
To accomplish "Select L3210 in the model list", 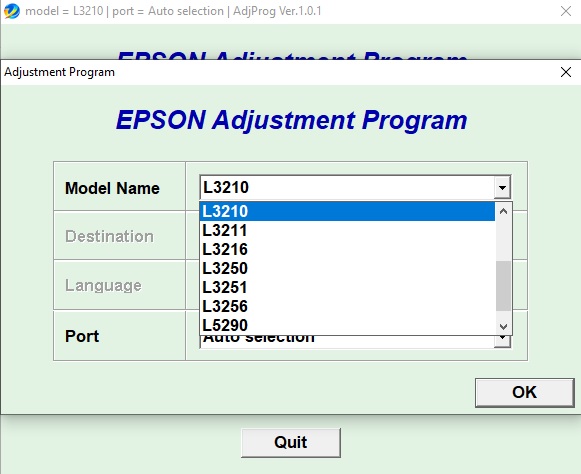I will (347, 211).
